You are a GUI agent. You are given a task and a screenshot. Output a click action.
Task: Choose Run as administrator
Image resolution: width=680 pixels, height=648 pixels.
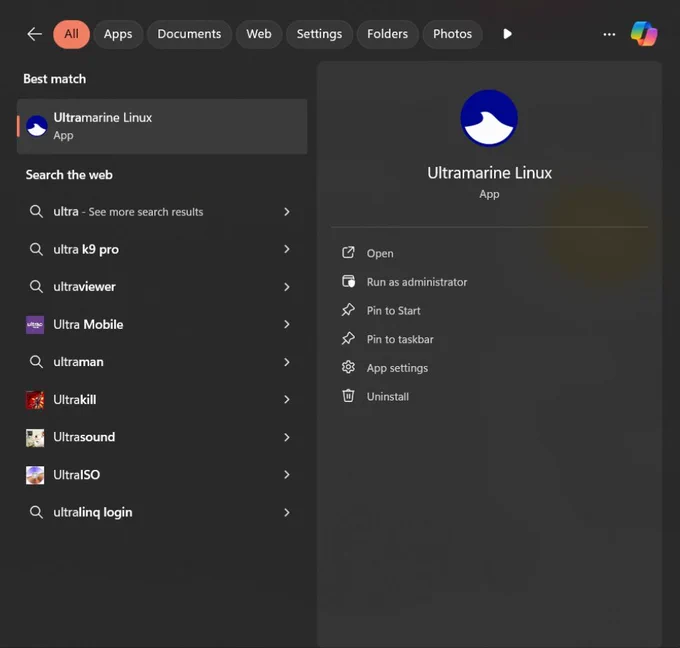point(417,282)
